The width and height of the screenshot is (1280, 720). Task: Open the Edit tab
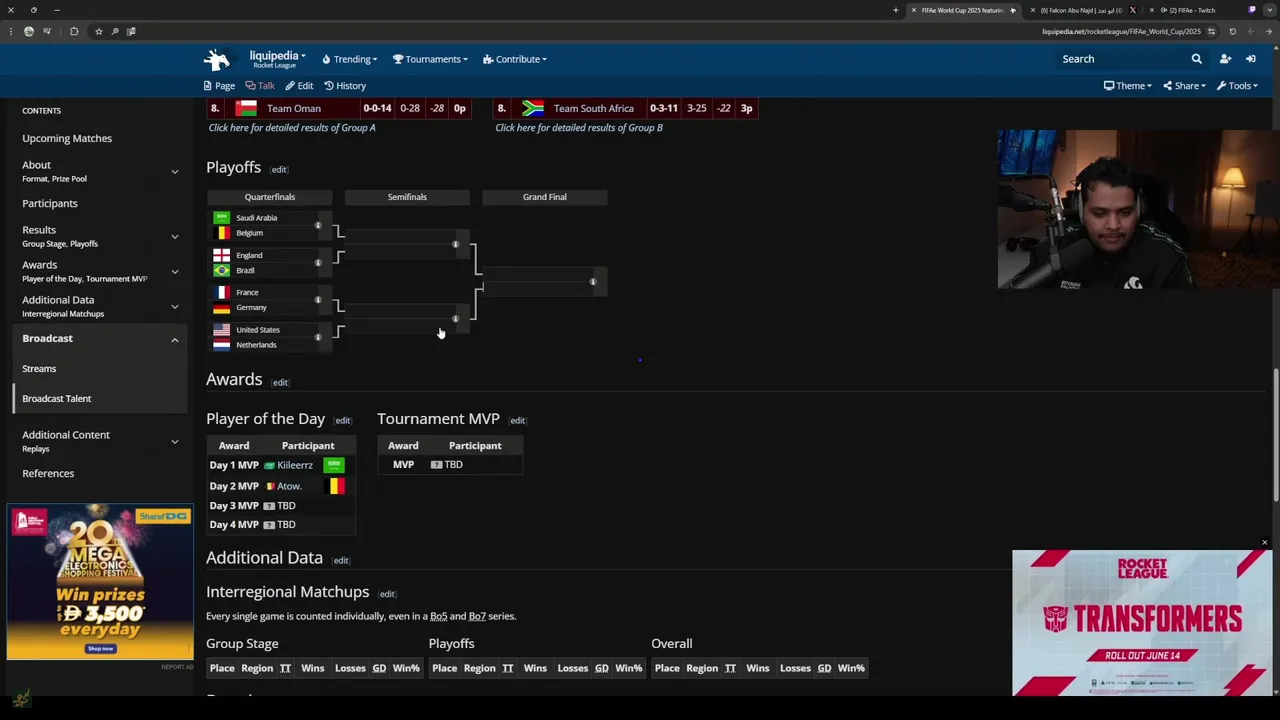coord(299,86)
